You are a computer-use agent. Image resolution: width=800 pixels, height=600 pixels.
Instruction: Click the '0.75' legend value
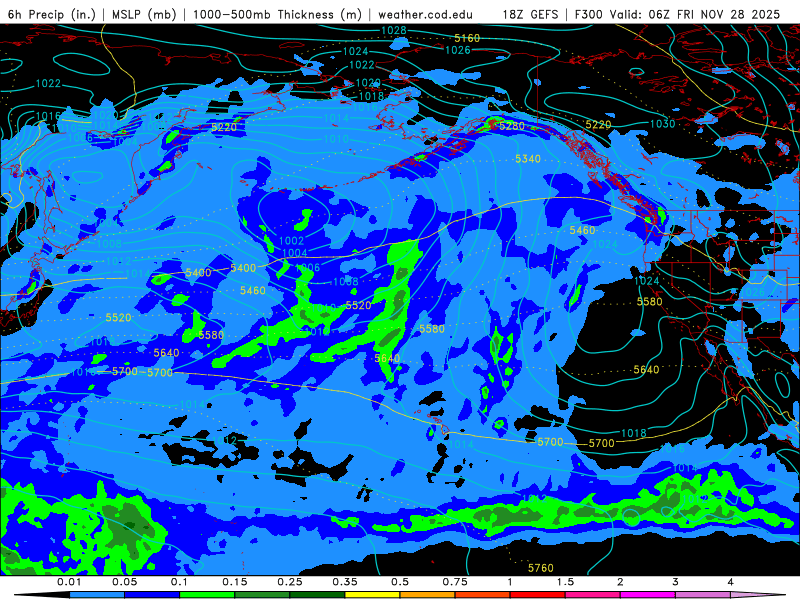[455, 582]
